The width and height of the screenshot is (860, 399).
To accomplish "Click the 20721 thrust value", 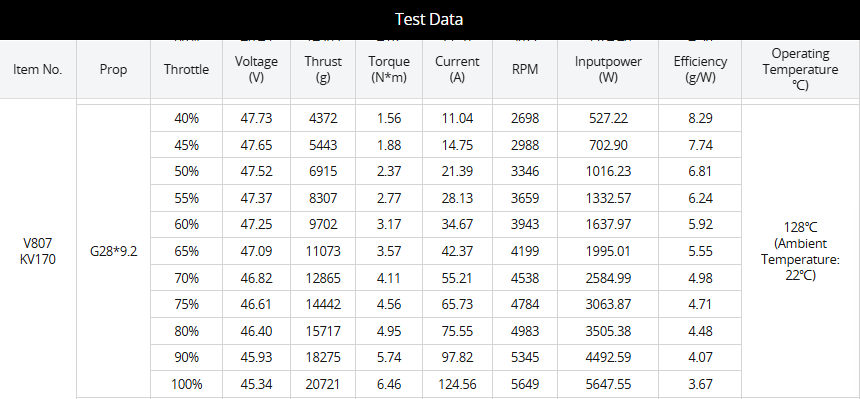I will pos(323,384).
